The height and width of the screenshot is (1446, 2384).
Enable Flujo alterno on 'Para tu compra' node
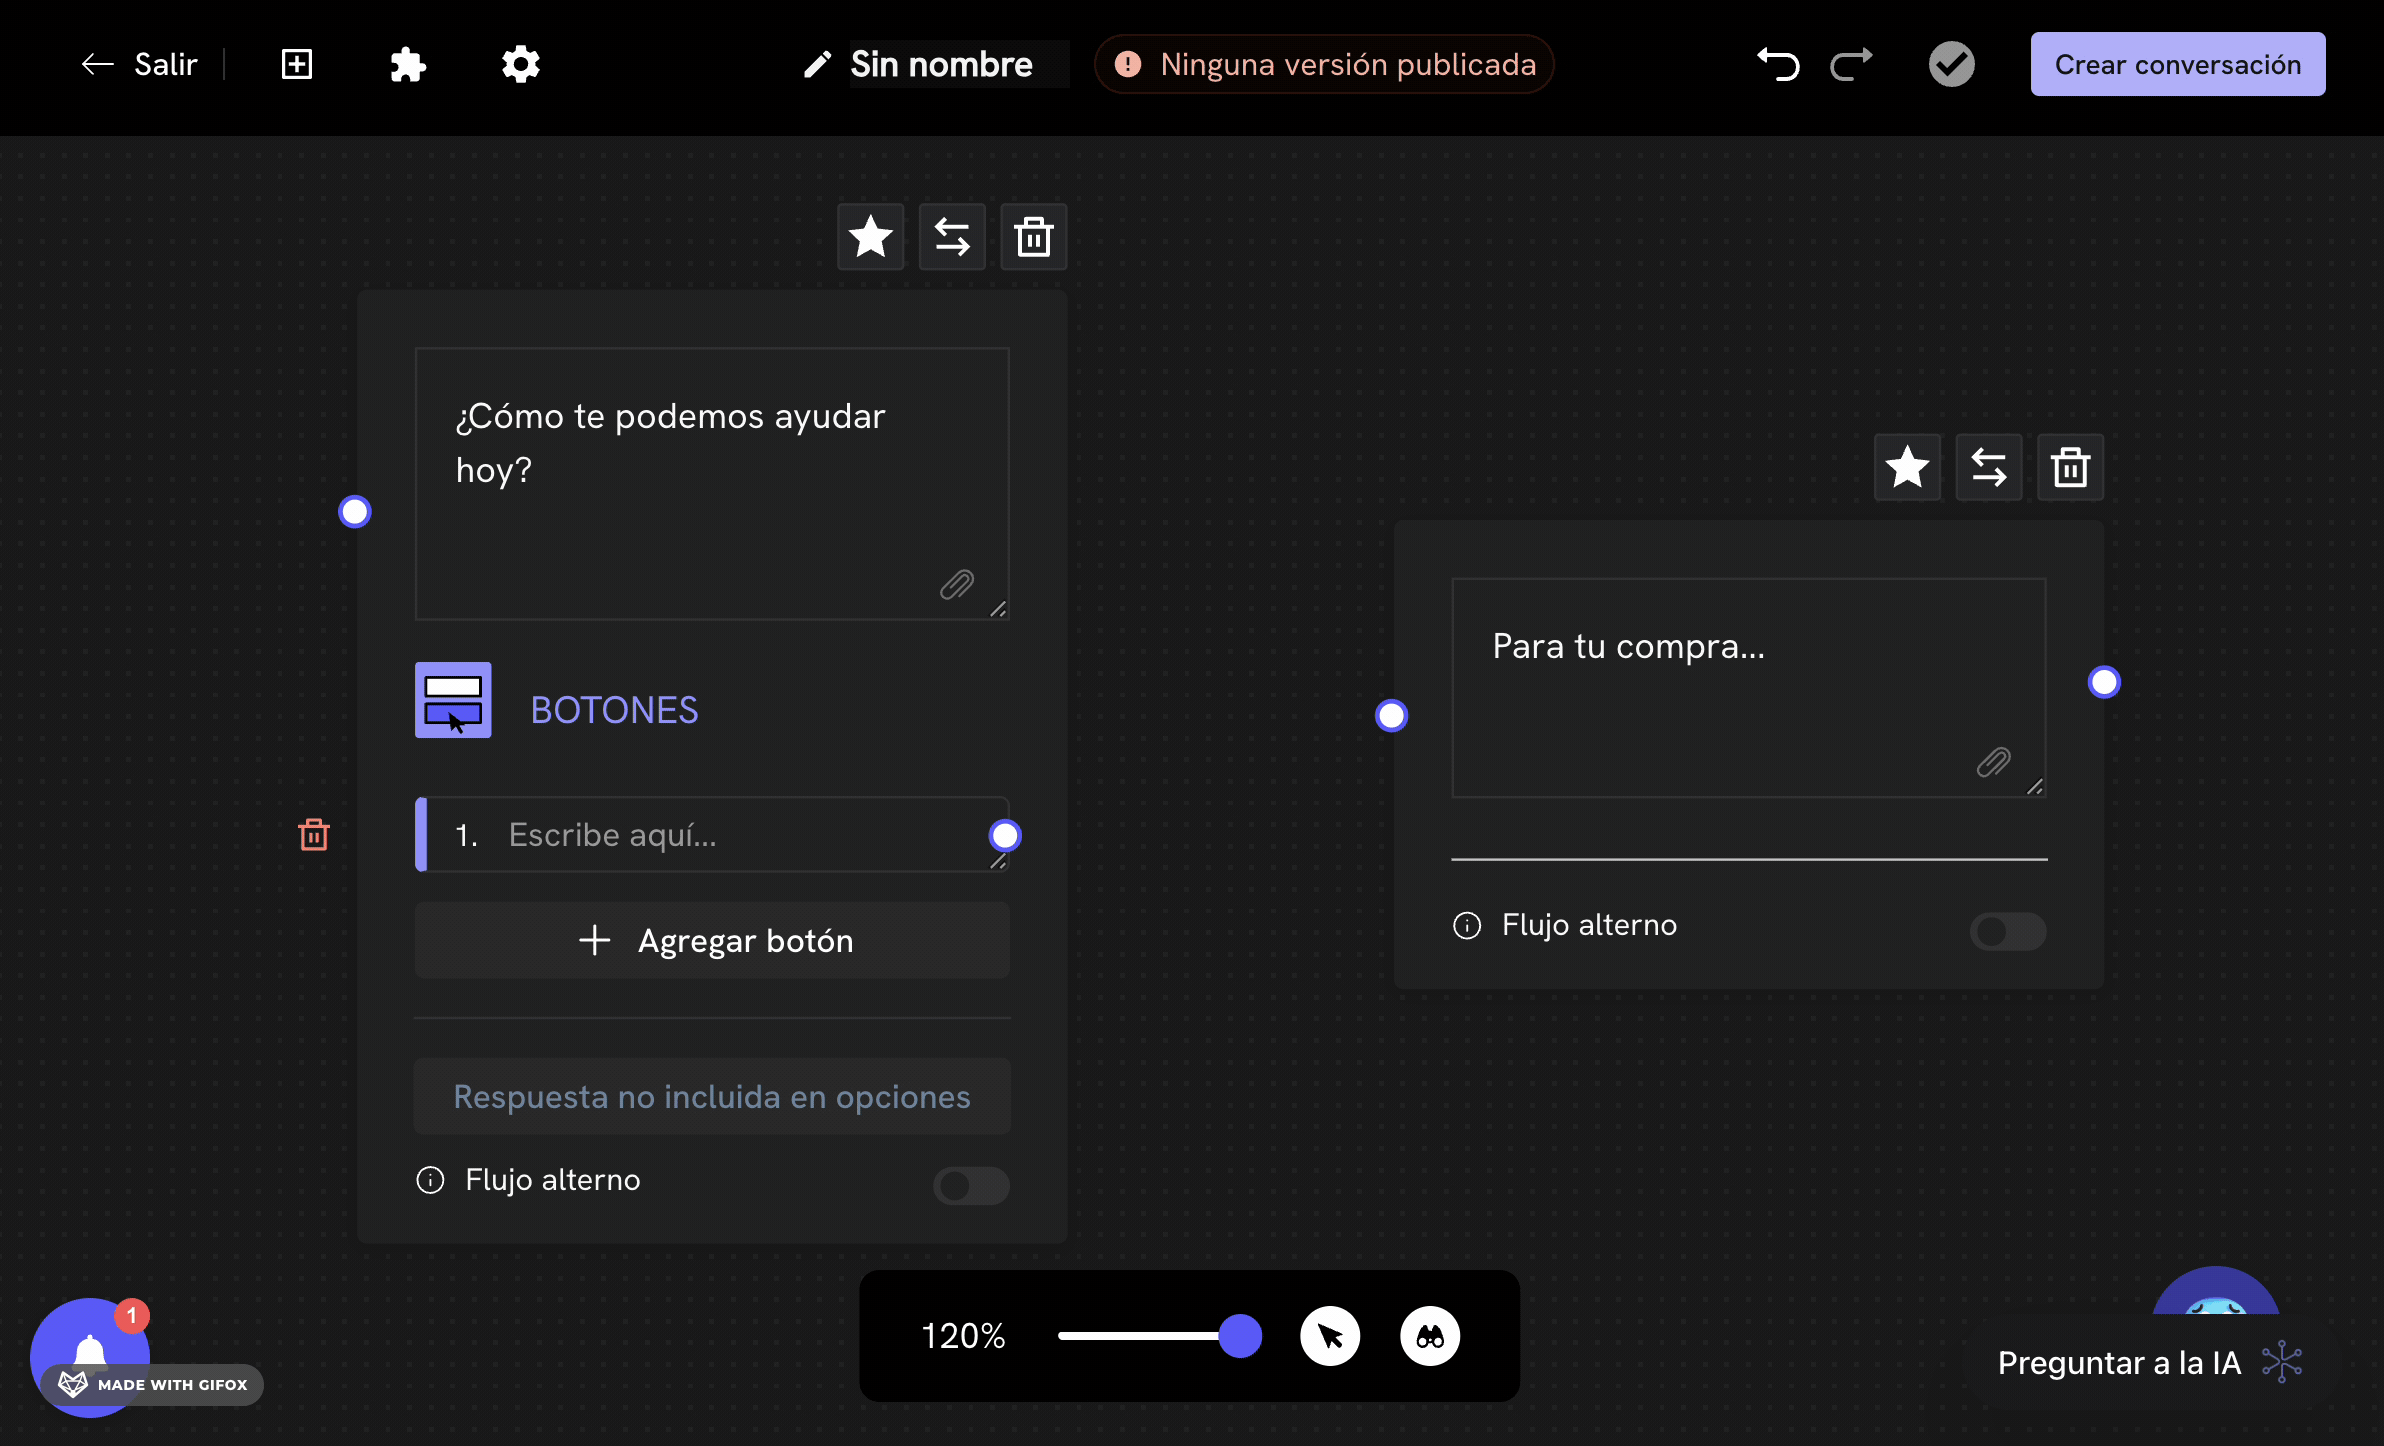pos(2007,931)
